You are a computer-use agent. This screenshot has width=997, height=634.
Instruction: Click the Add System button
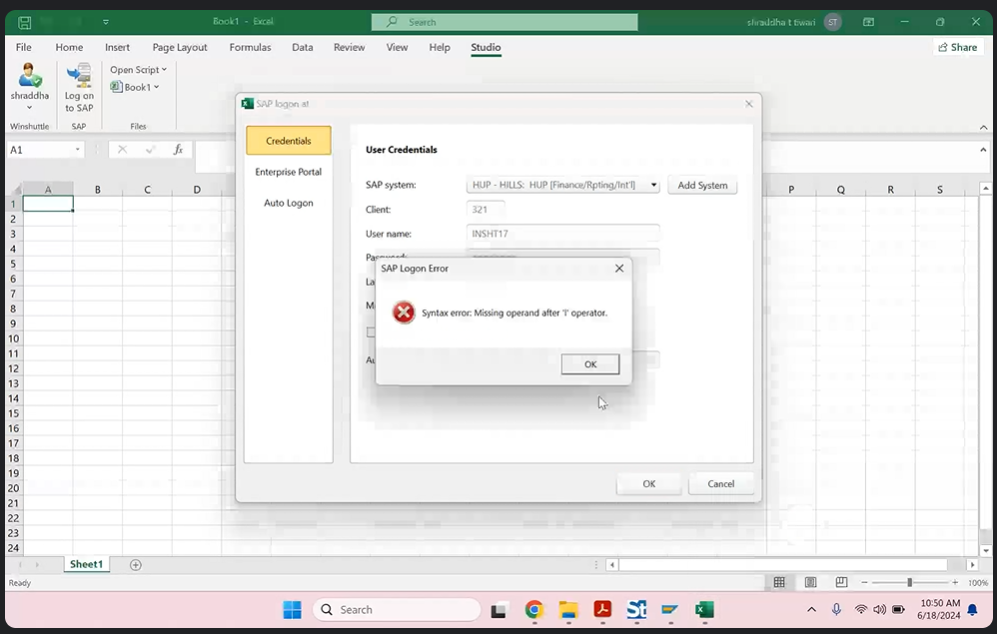pos(702,185)
